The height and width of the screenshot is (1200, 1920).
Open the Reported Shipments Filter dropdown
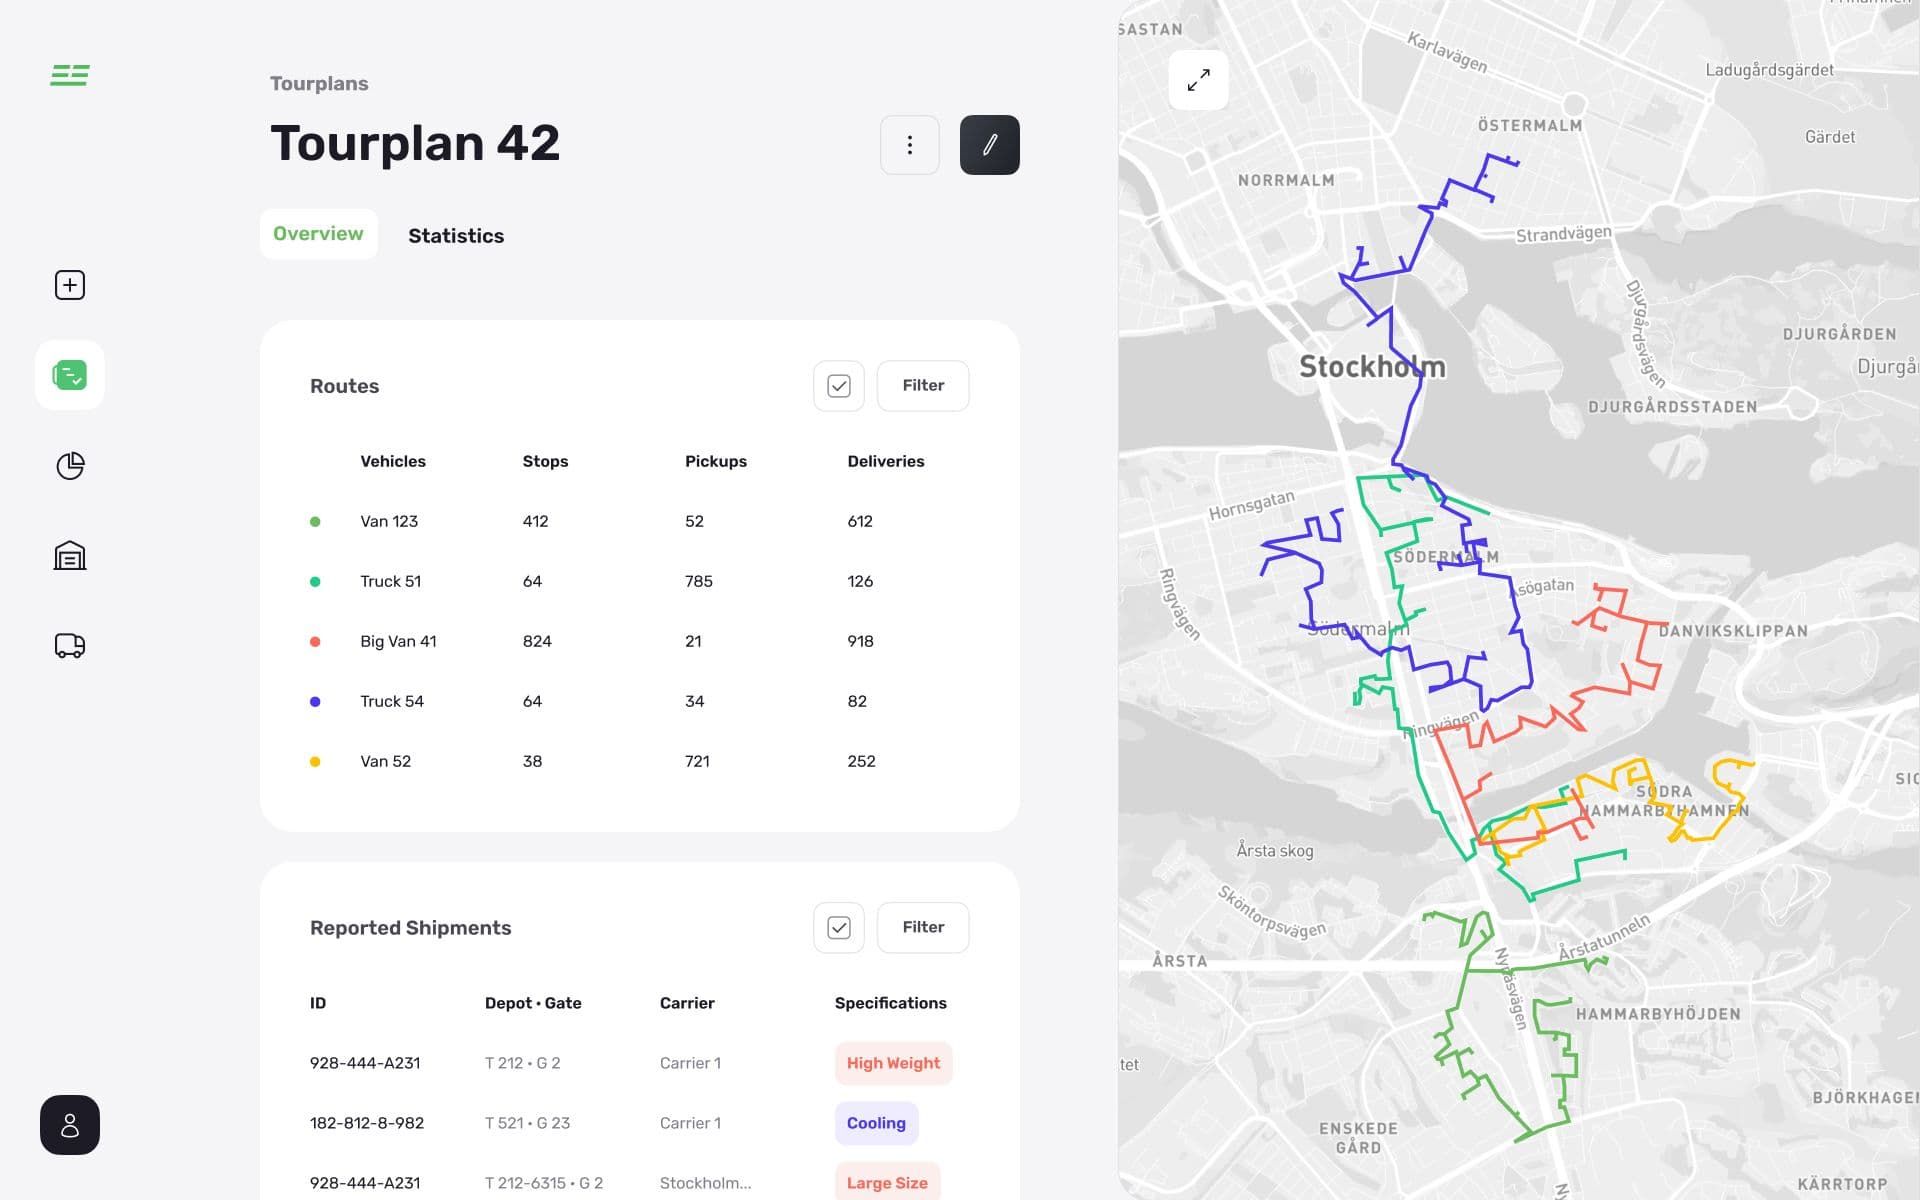coord(922,928)
